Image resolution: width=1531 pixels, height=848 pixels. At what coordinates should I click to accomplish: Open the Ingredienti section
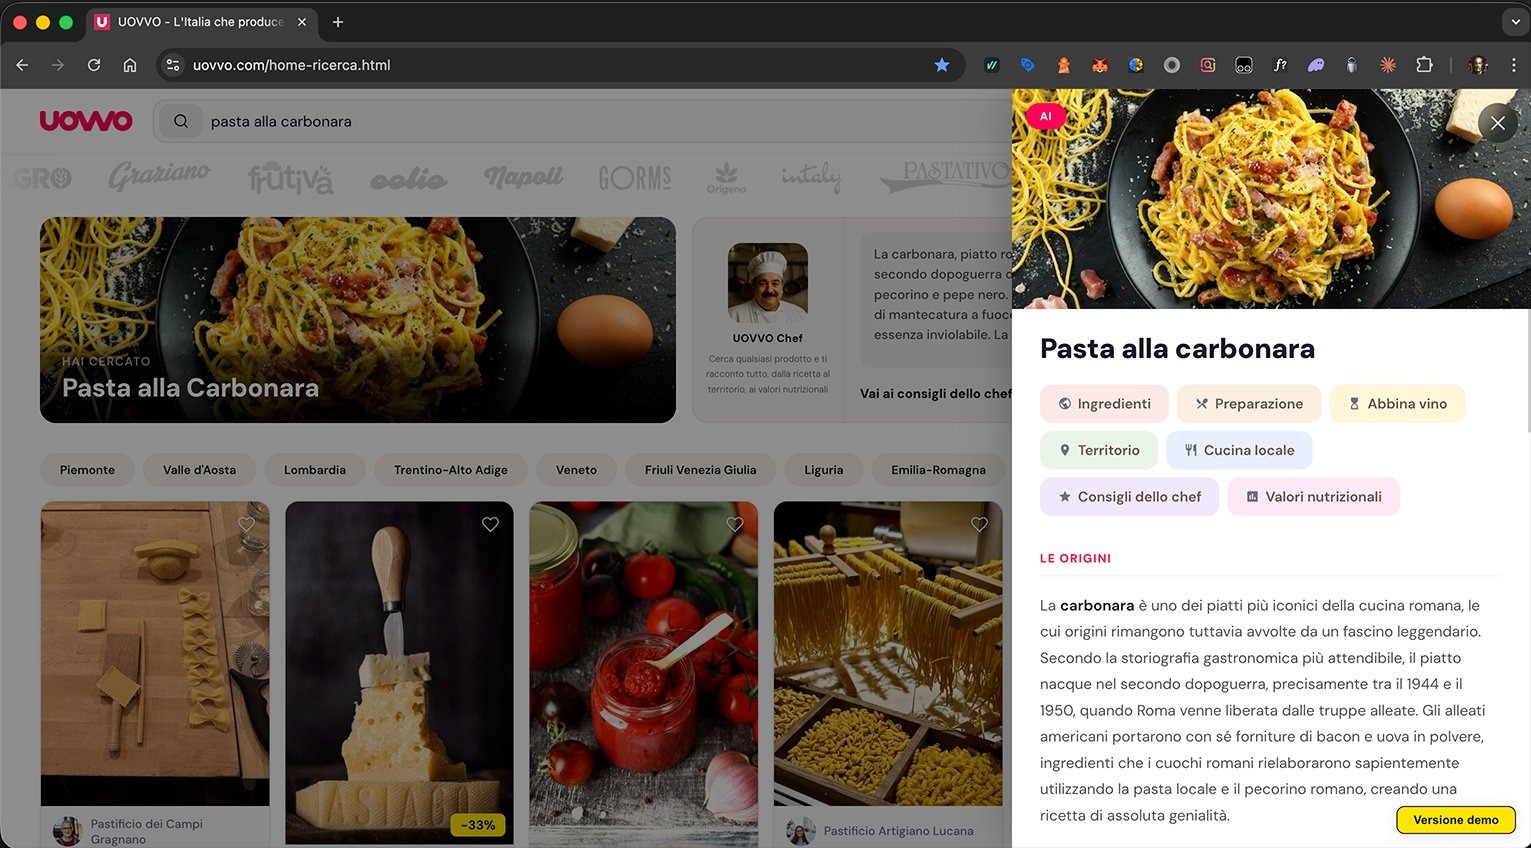(1104, 404)
